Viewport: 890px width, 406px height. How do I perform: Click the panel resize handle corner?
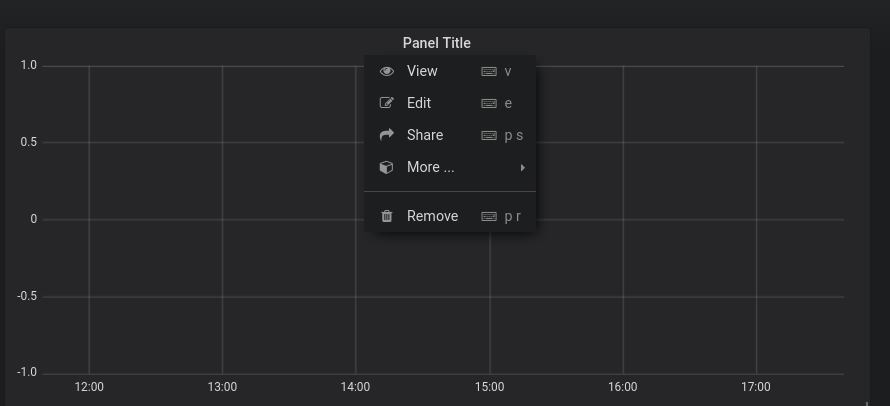tap(867, 403)
